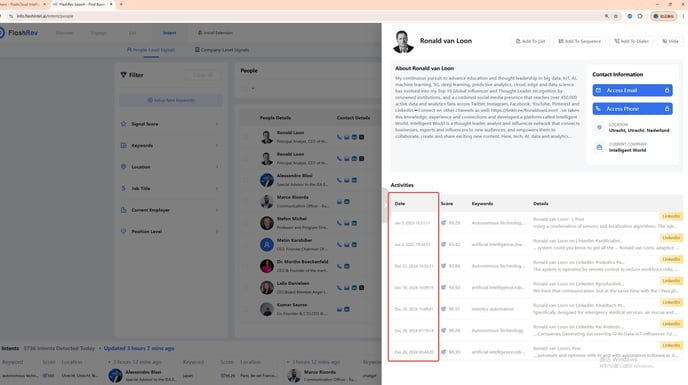Click Ronald van Loon's profile photo
Viewport: 688px width, 385px height.
(403, 42)
